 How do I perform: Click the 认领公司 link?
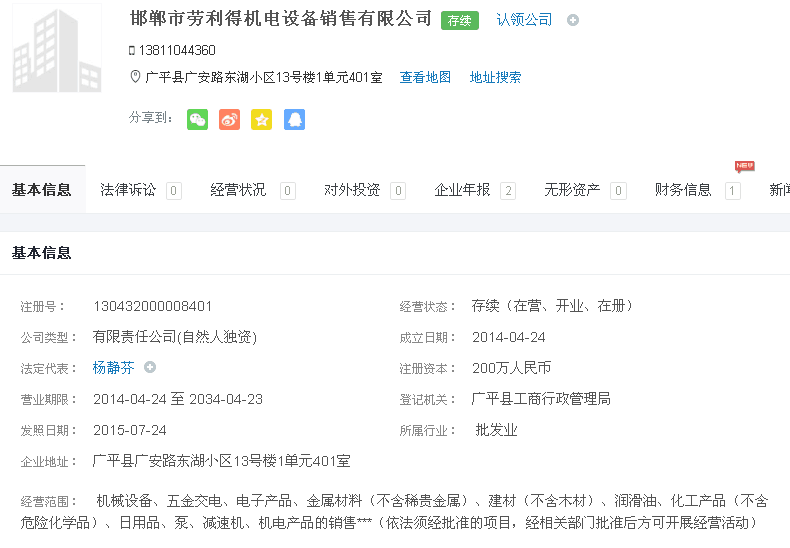point(524,20)
